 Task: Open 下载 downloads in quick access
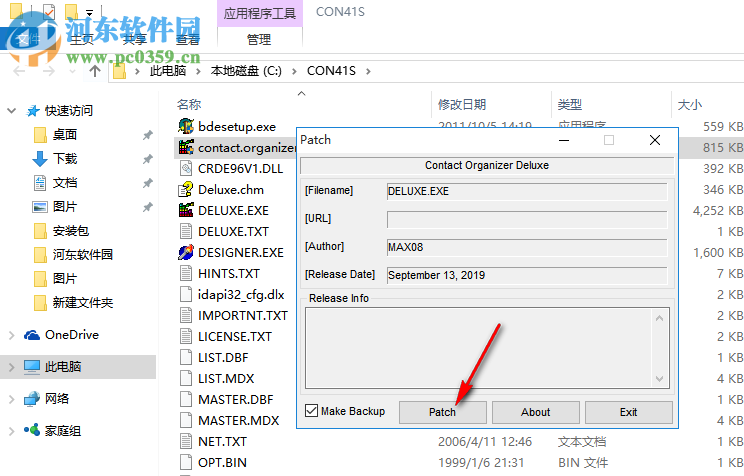click(x=65, y=159)
